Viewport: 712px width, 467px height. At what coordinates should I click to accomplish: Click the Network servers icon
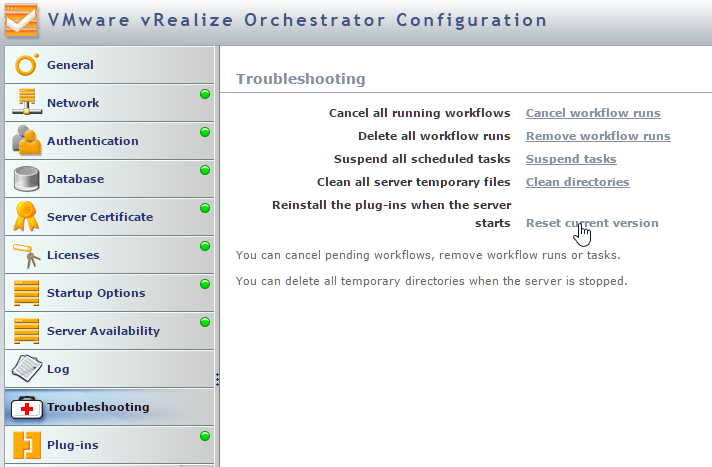click(27, 103)
